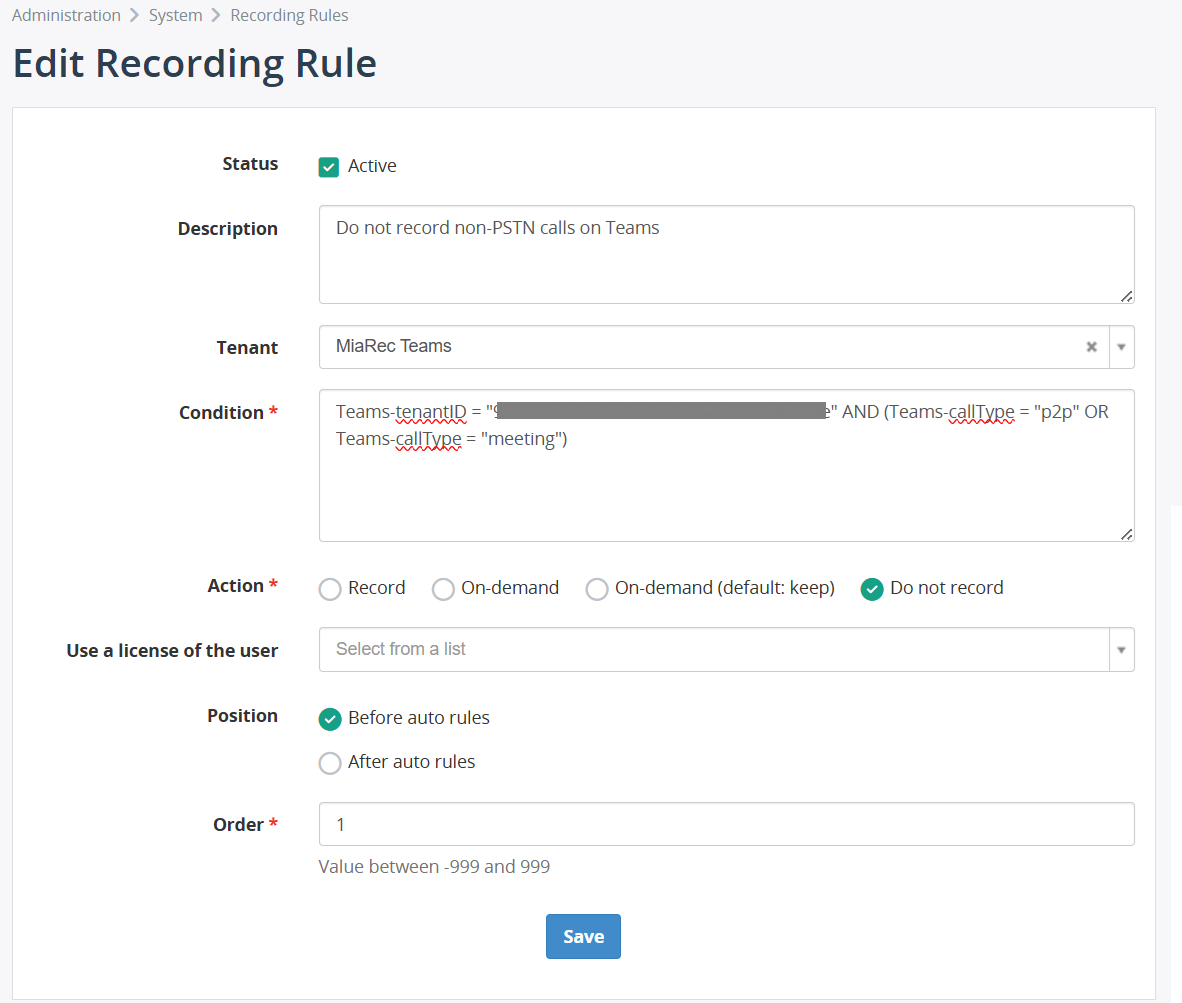Image resolution: width=1182 pixels, height=1003 pixels.
Task: Open System breadcrumb link
Action: (175, 15)
